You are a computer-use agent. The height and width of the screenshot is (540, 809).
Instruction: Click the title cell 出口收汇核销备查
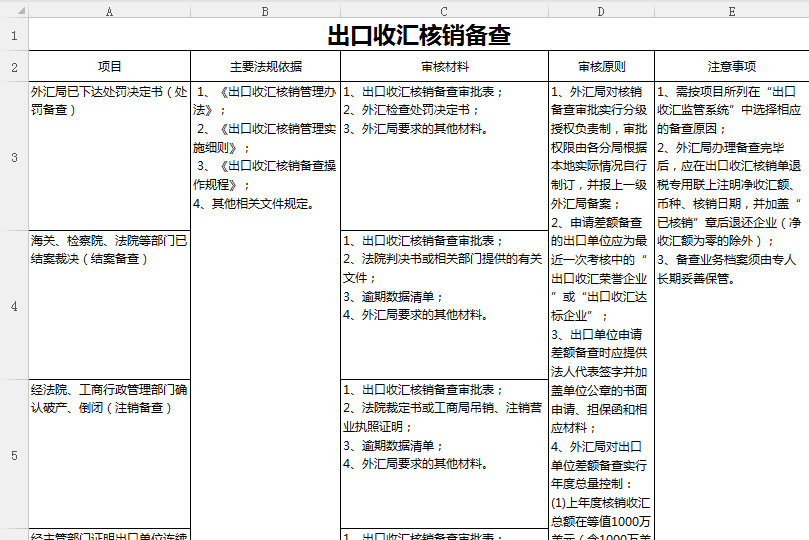click(418, 36)
